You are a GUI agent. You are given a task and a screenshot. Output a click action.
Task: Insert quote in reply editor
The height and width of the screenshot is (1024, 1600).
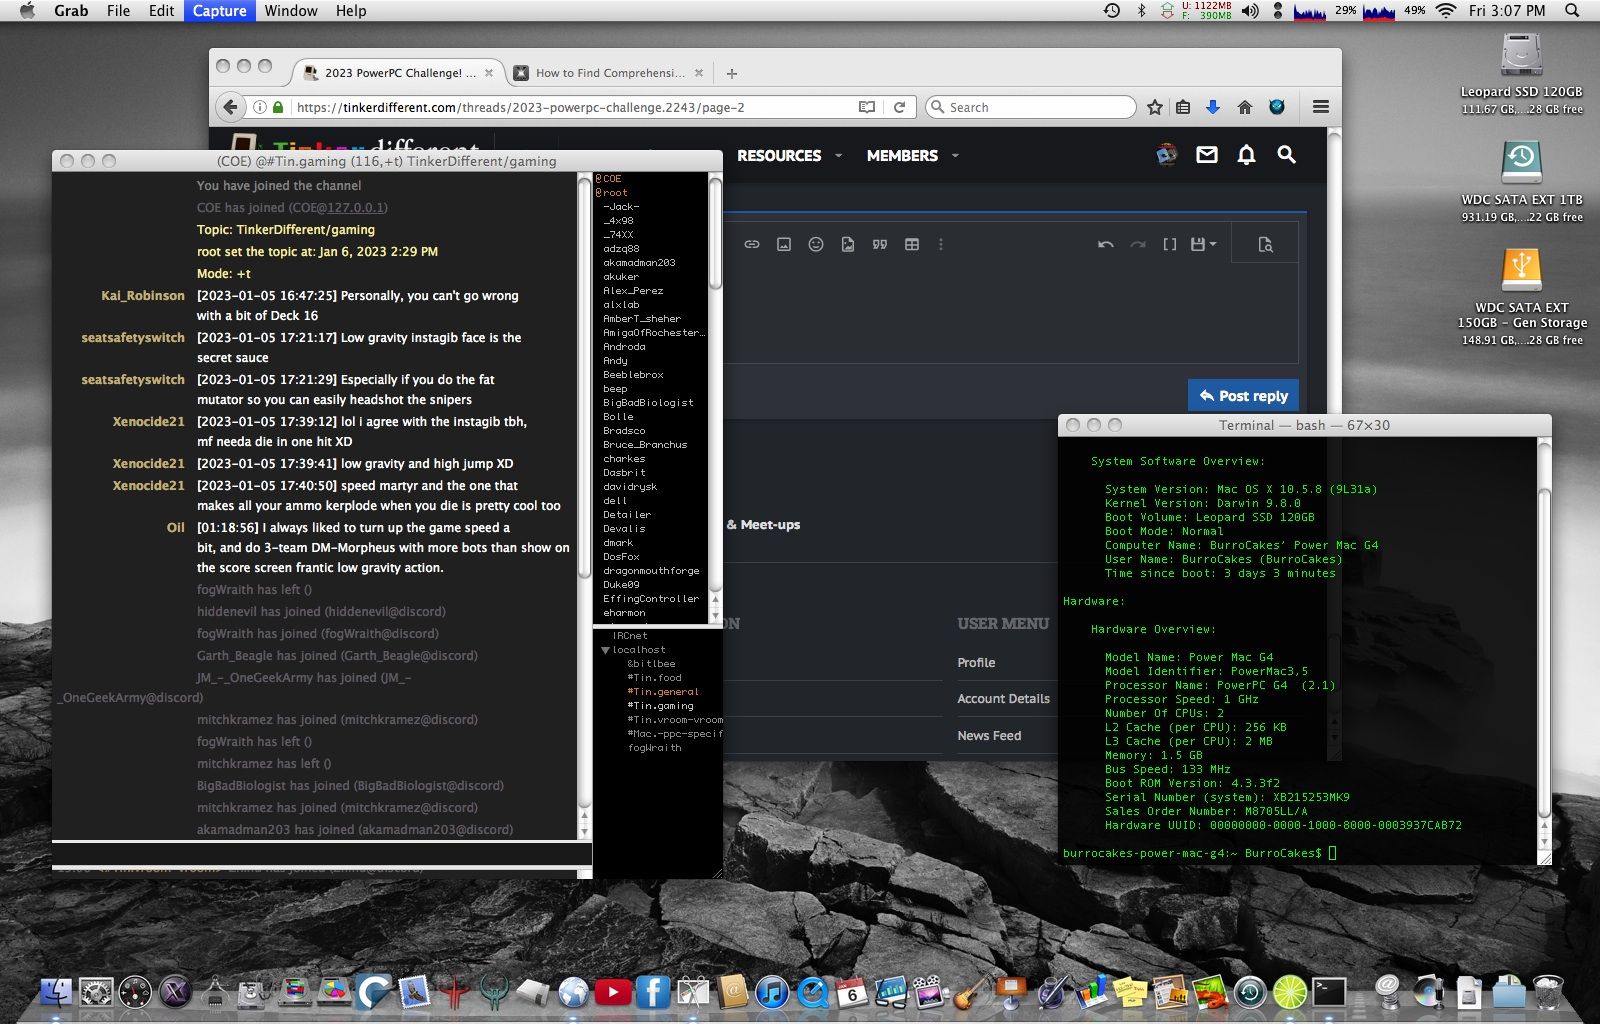click(x=880, y=244)
